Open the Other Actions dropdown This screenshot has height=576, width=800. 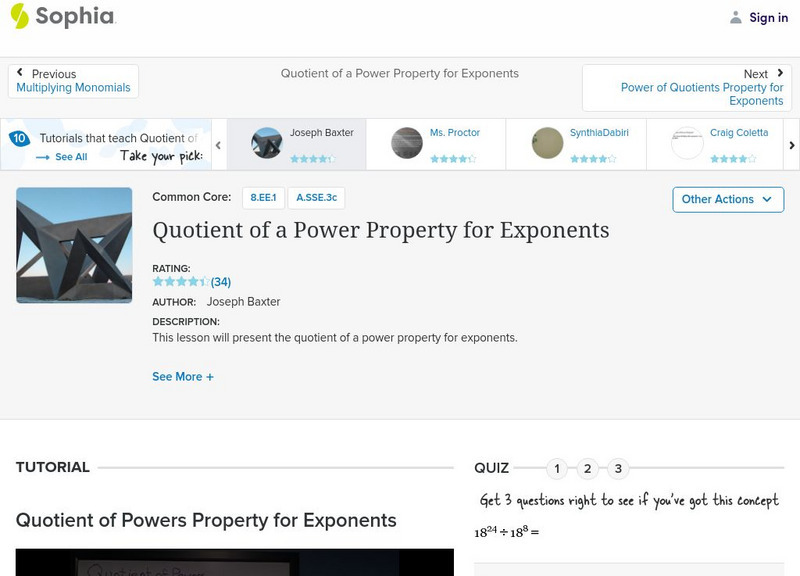coord(727,199)
